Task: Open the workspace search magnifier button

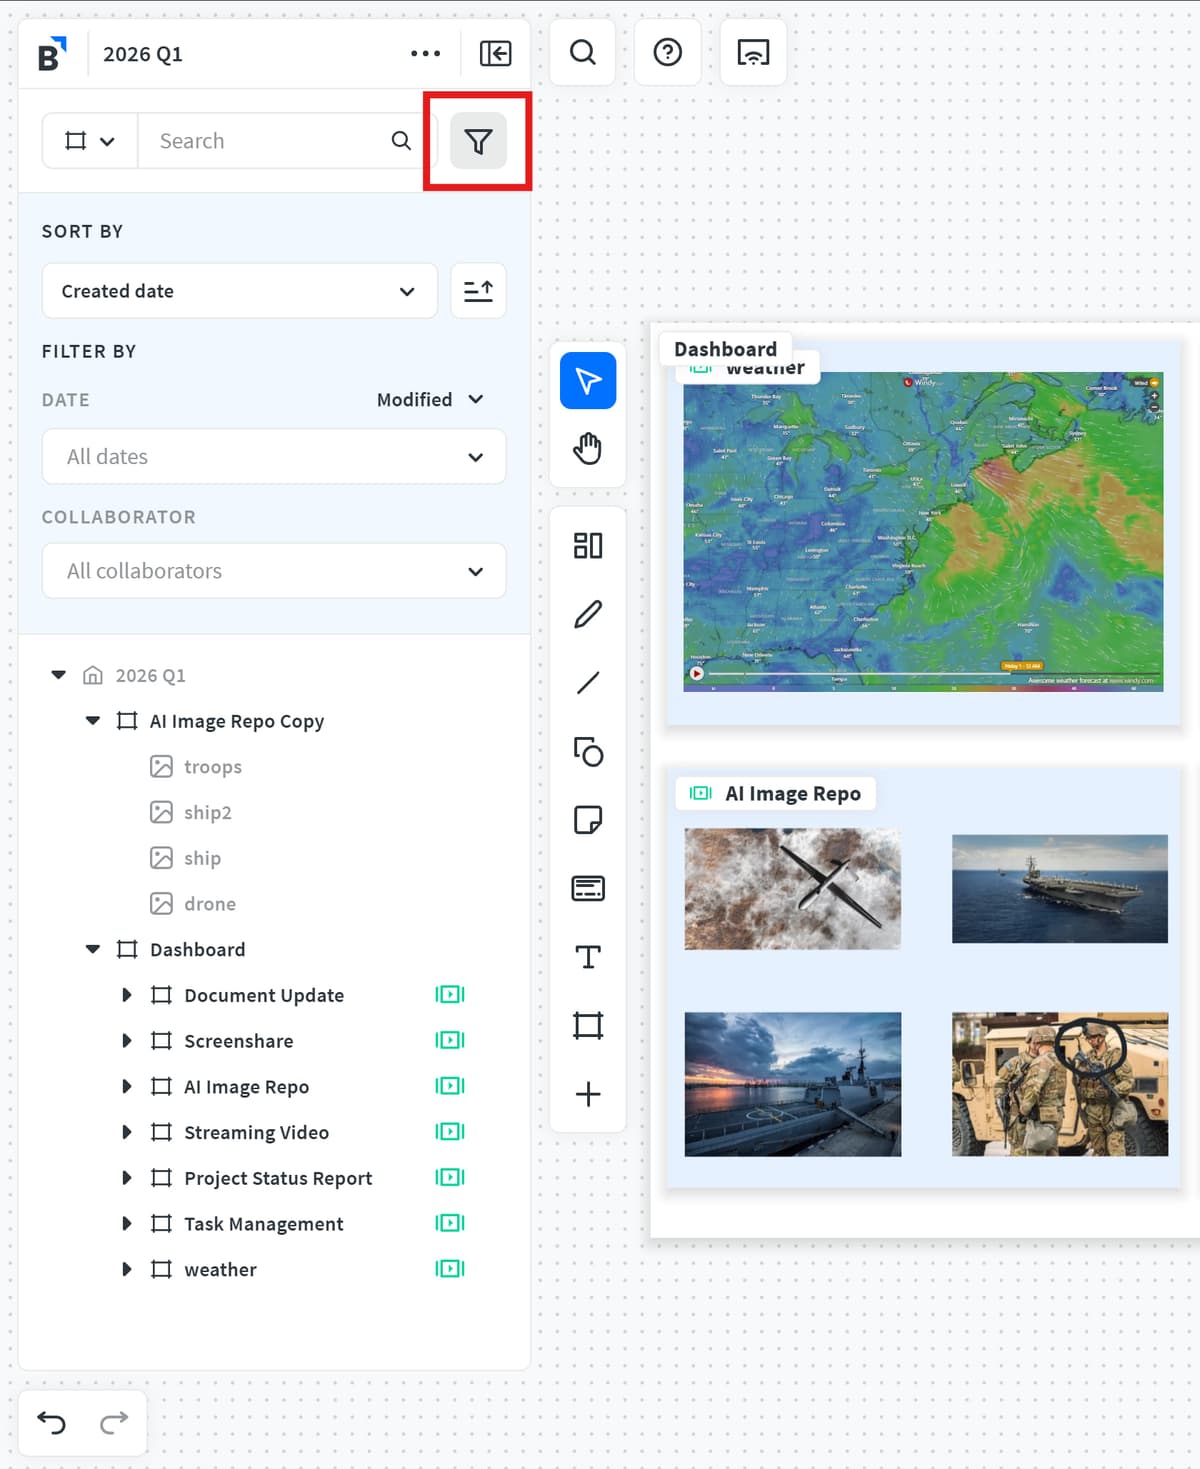Action: [583, 52]
